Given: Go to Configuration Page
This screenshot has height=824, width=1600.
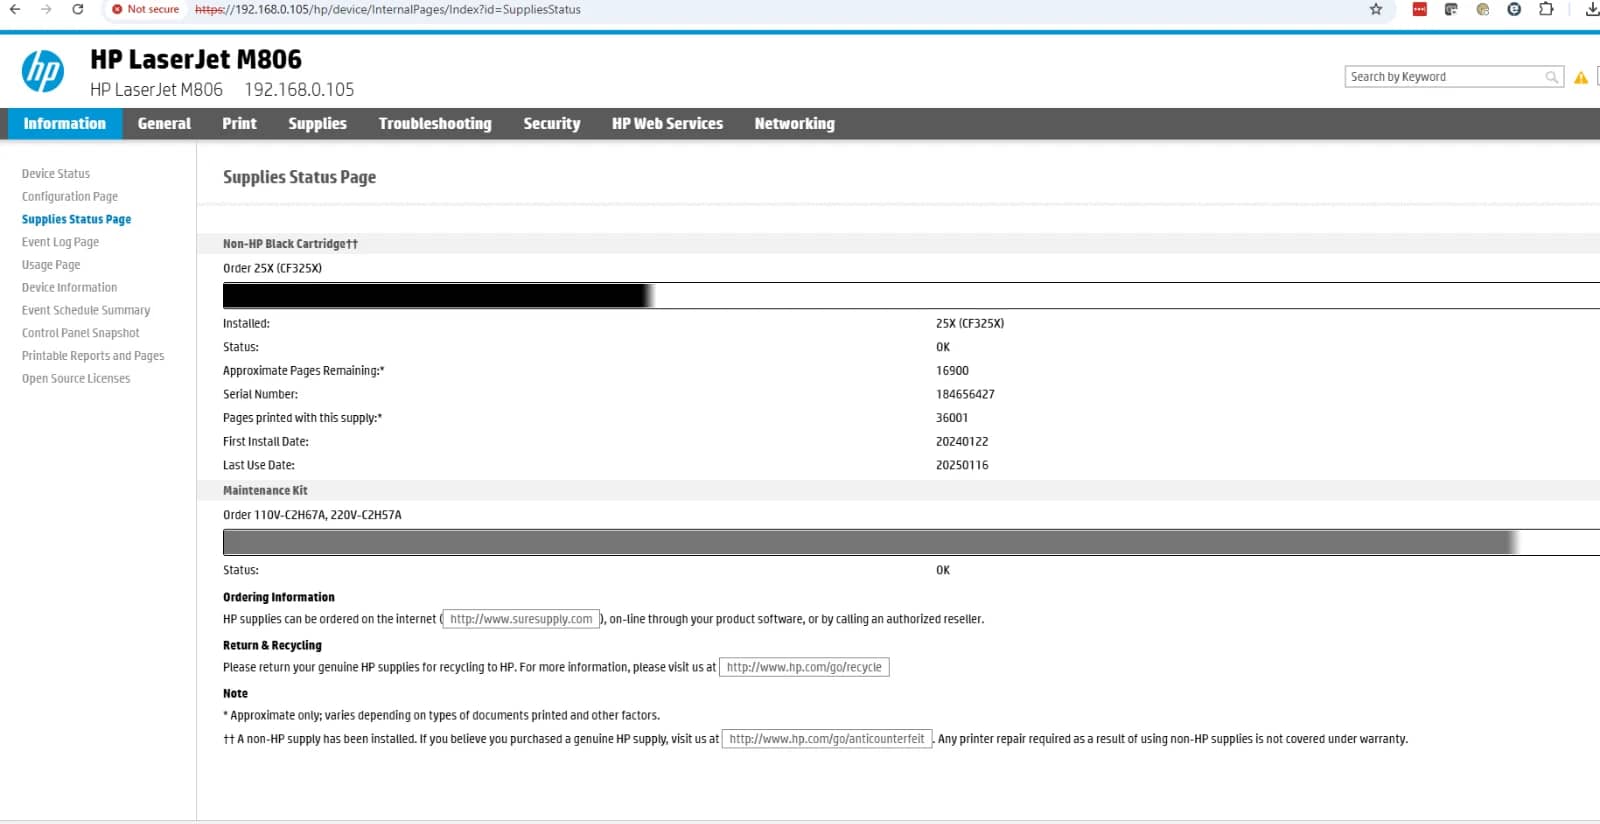Looking at the screenshot, I should (x=70, y=197).
